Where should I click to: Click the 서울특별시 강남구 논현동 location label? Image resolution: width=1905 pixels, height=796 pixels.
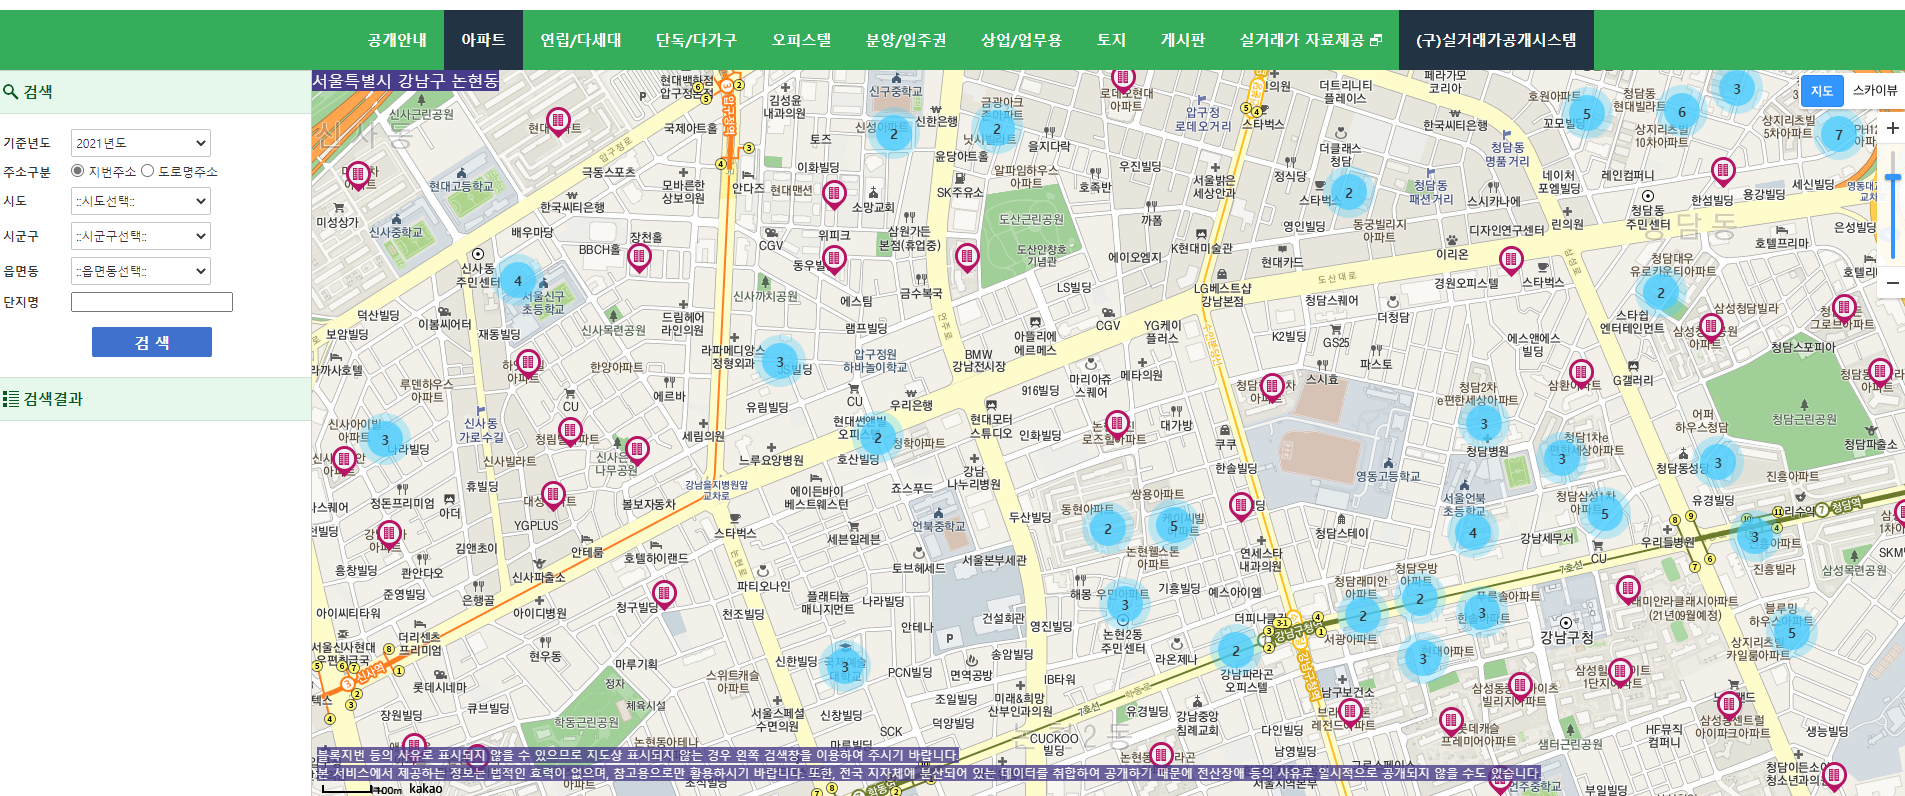[x=405, y=80]
